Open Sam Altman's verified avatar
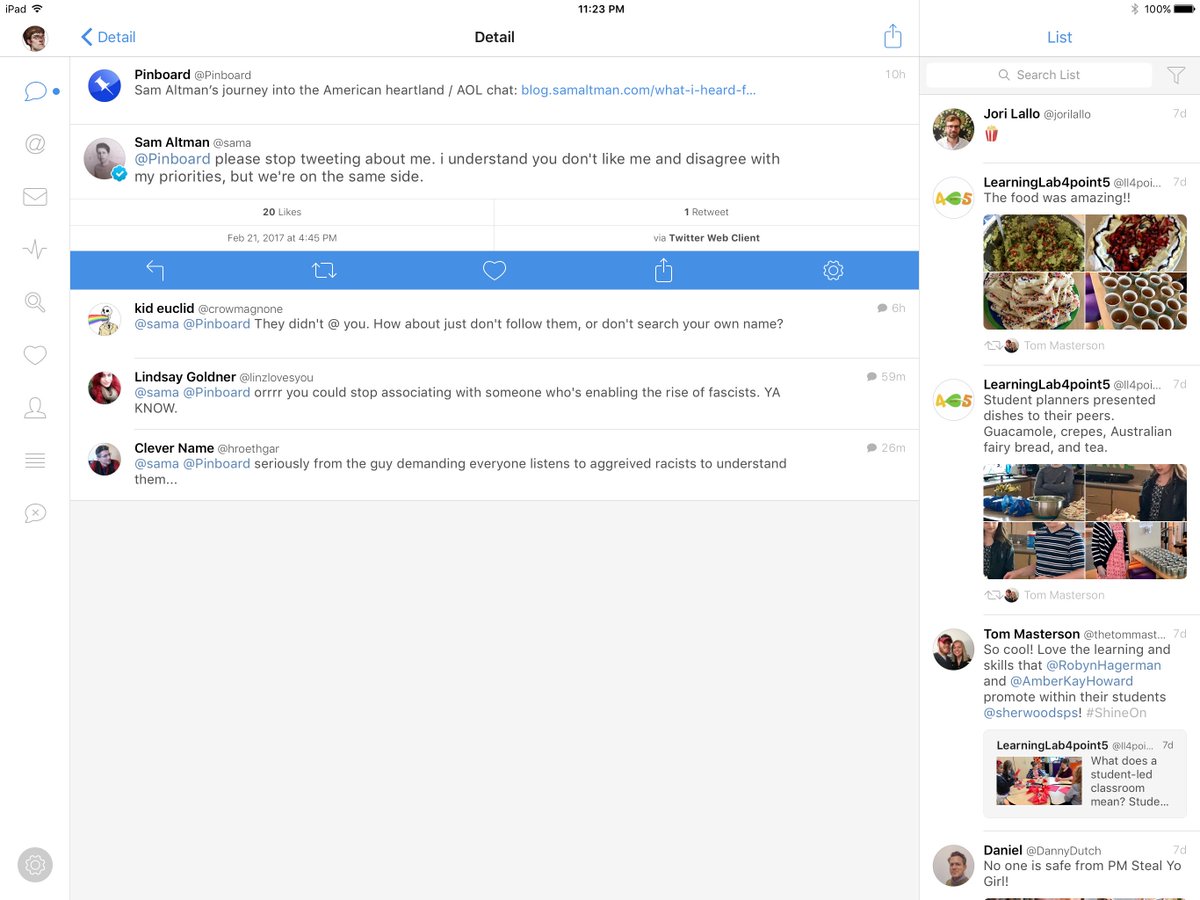The height and width of the screenshot is (900, 1200). coord(104,159)
